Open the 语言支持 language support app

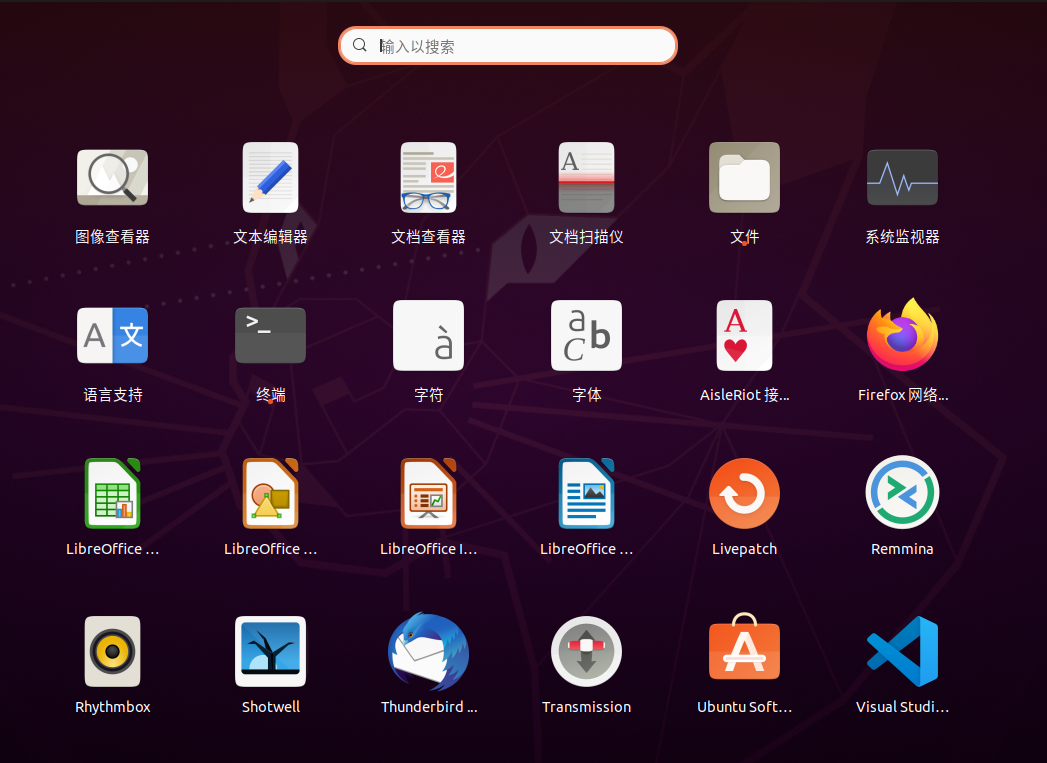[x=112, y=335]
